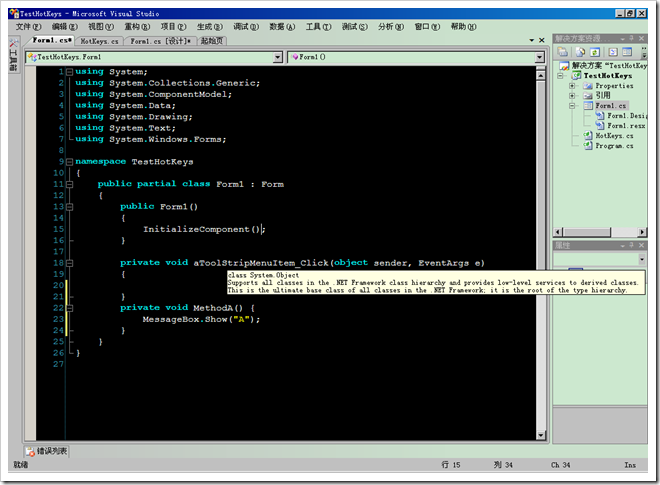Expand the Properties node in Solution Explorer
The width and height of the screenshot is (660, 485).
(572, 86)
